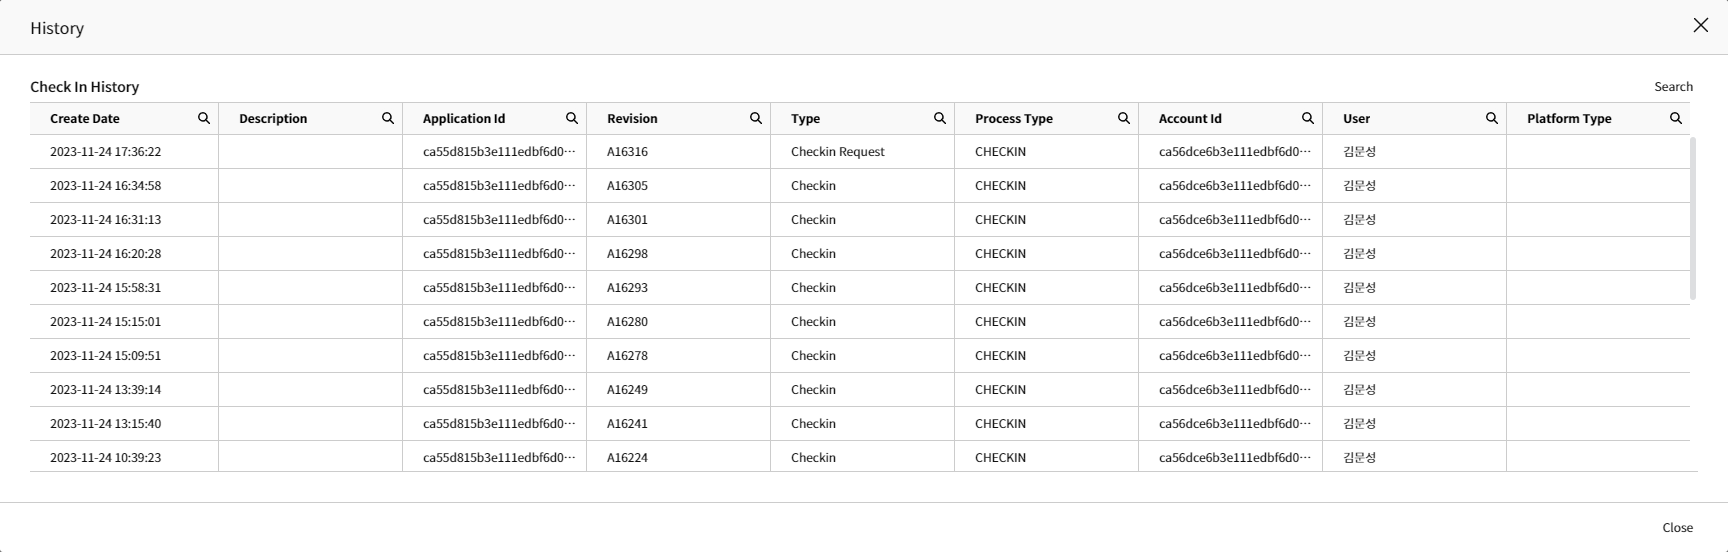Click user 김문성 in A16249 row

tap(1414, 390)
